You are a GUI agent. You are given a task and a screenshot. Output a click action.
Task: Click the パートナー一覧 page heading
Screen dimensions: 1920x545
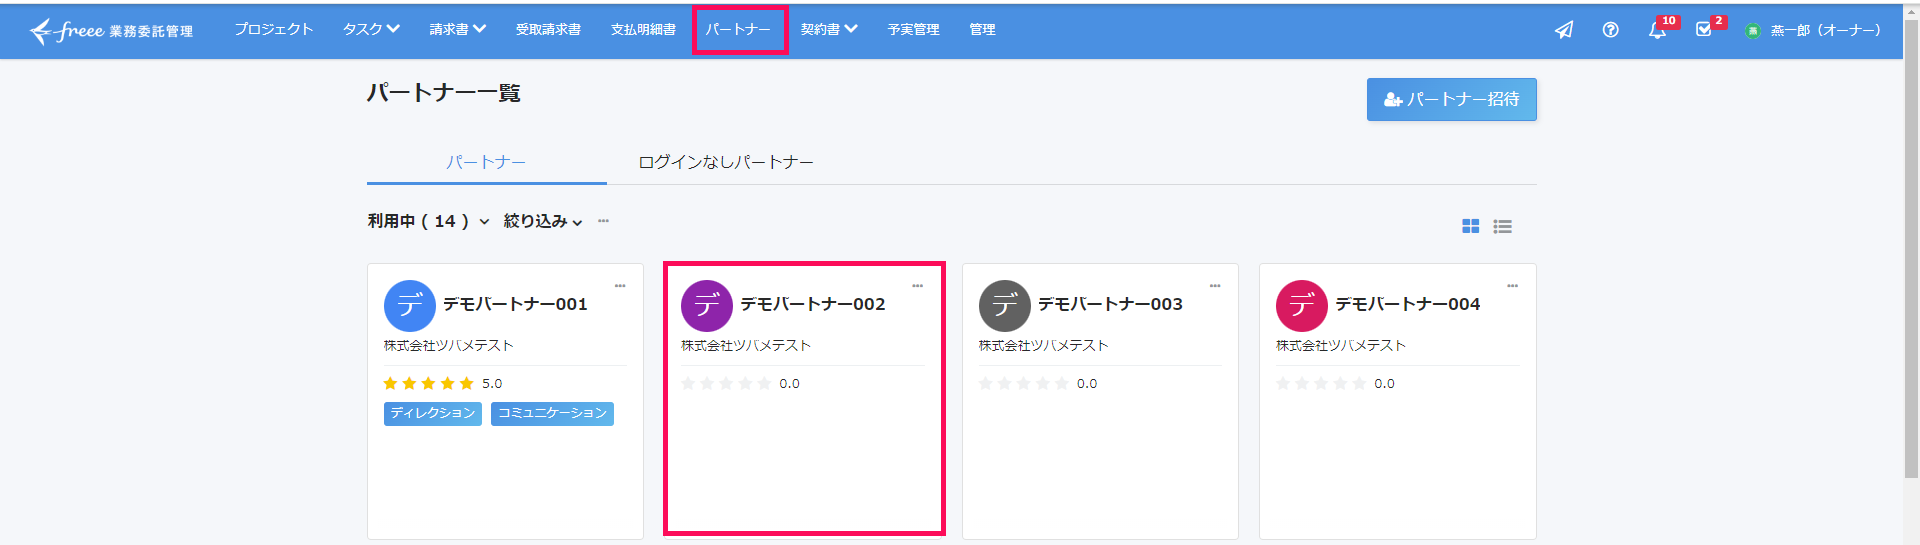click(444, 94)
